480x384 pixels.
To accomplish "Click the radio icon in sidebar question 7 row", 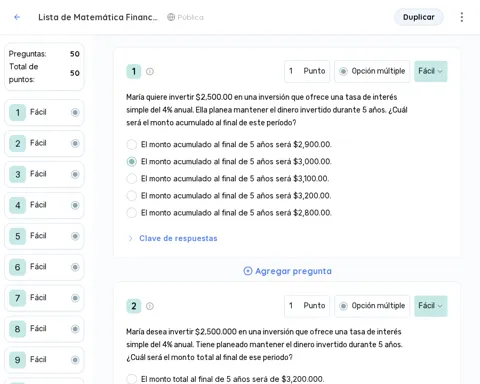I will click(x=75, y=298).
